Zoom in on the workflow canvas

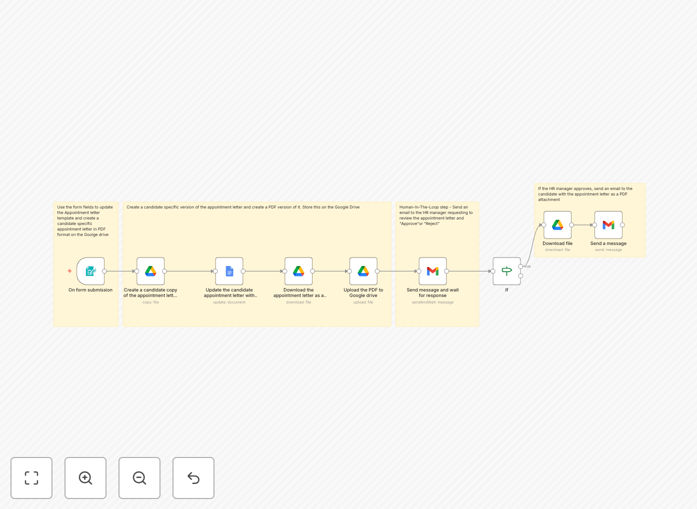[85, 478]
